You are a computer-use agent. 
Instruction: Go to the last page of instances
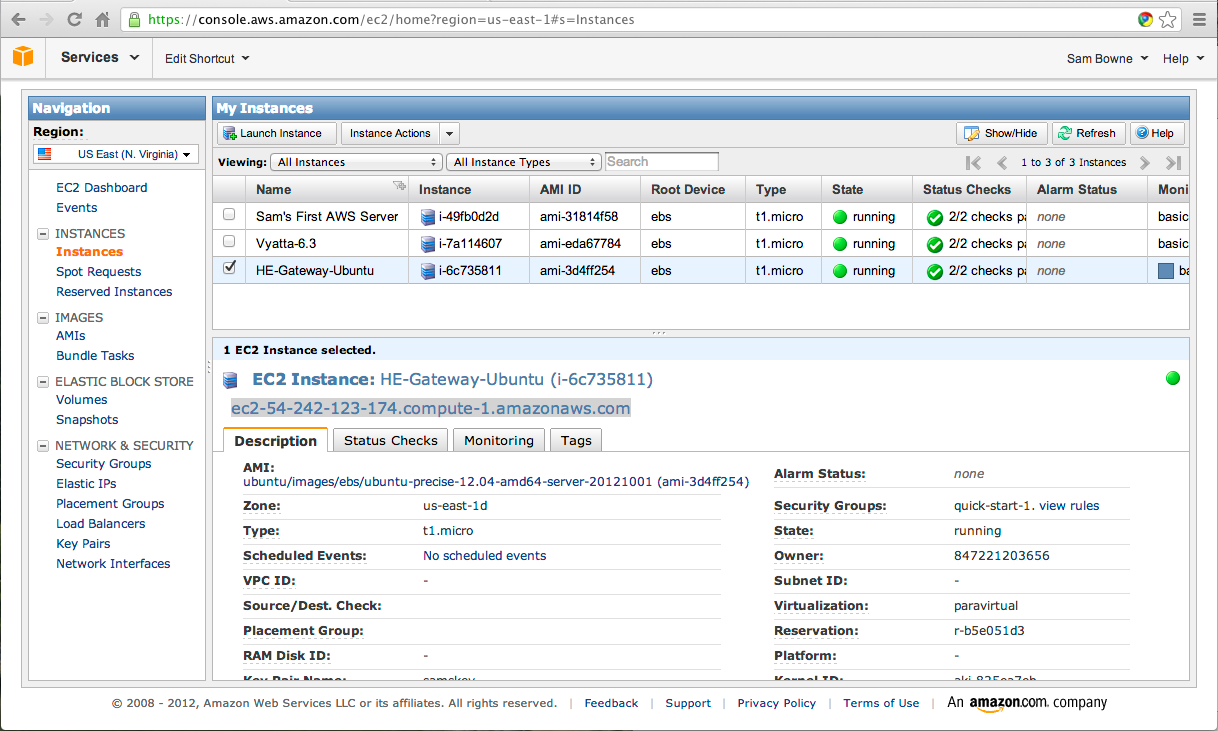[1173, 162]
